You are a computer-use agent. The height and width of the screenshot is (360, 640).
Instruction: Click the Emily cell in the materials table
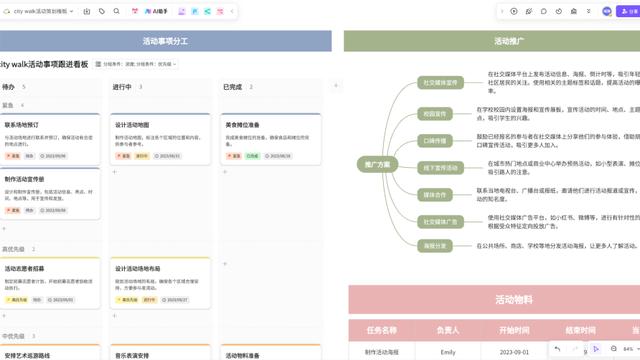click(x=448, y=351)
